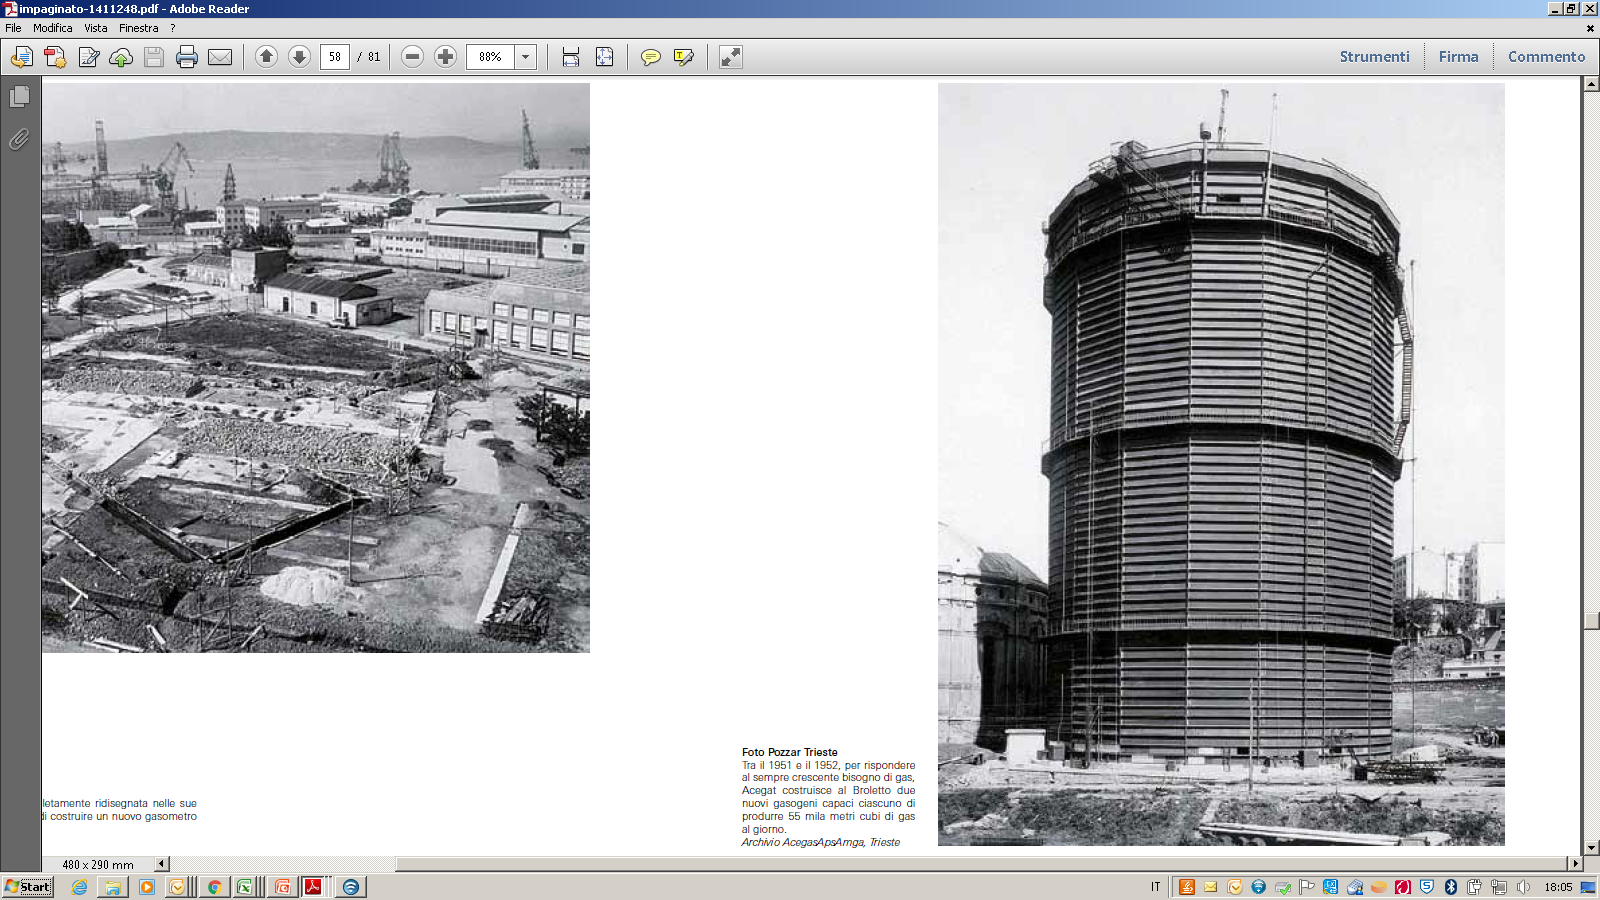Click the fit full page icon

pyautogui.click(x=605, y=57)
